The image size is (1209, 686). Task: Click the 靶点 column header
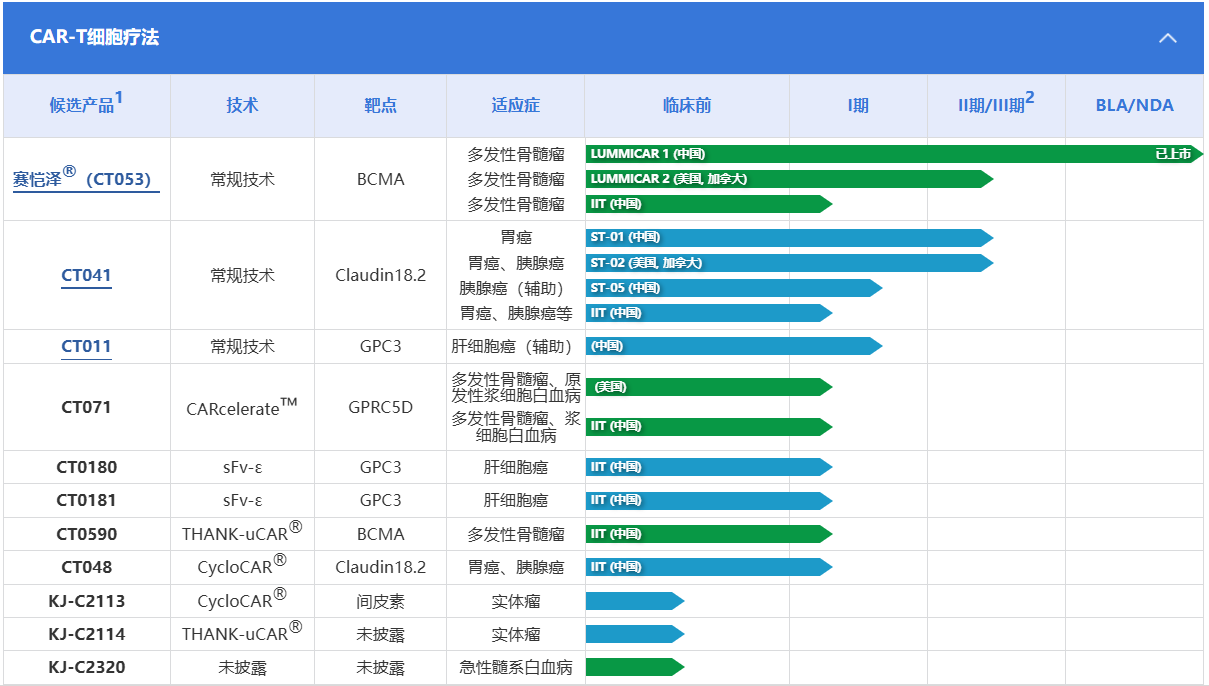tap(380, 105)
